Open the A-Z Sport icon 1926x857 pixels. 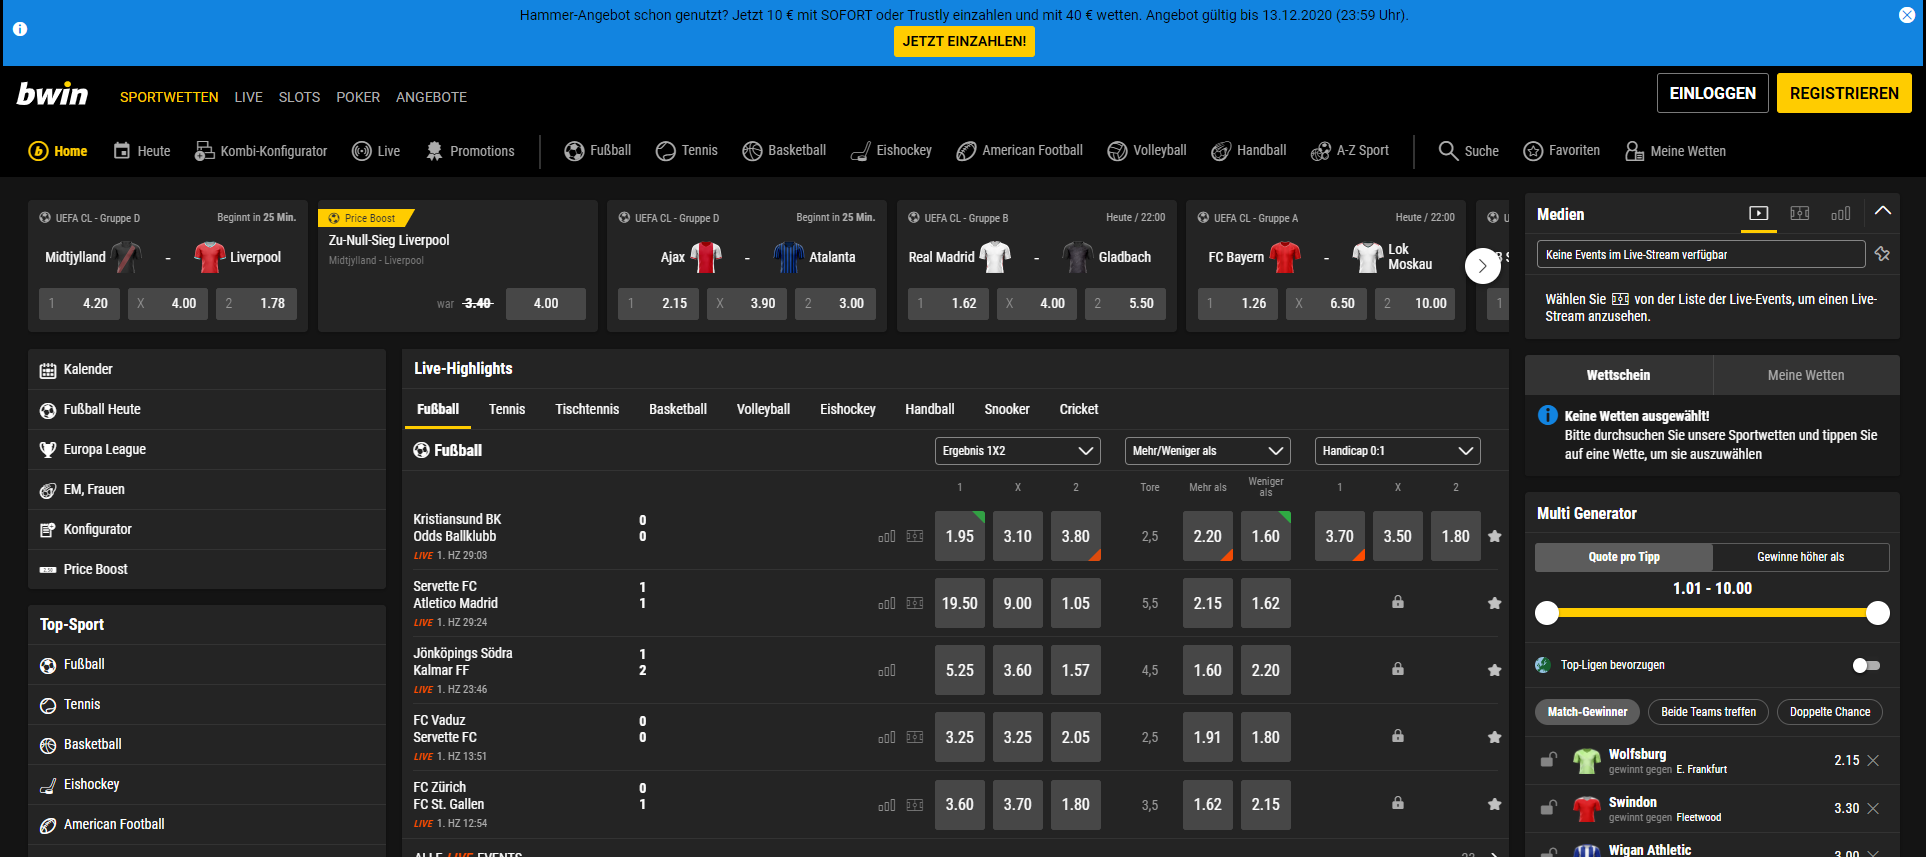pos(1321,151)
